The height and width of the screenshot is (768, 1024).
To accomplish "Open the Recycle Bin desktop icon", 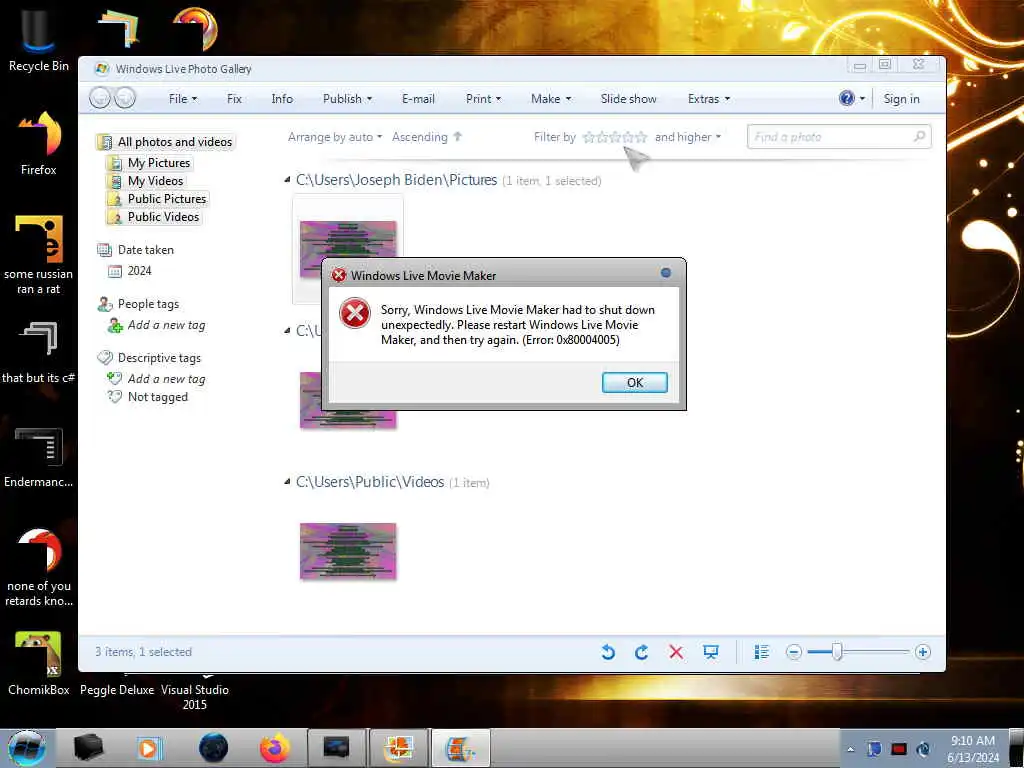I will pos(38,40).
